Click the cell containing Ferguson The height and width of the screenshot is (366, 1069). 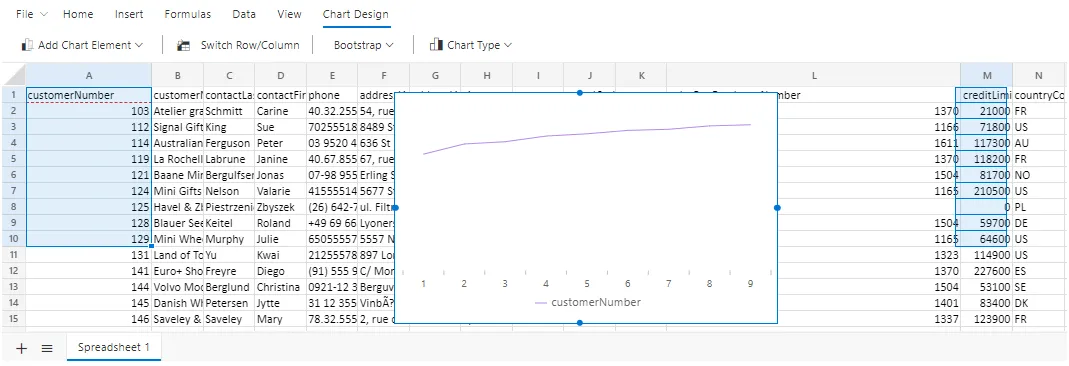coord(229,143)
